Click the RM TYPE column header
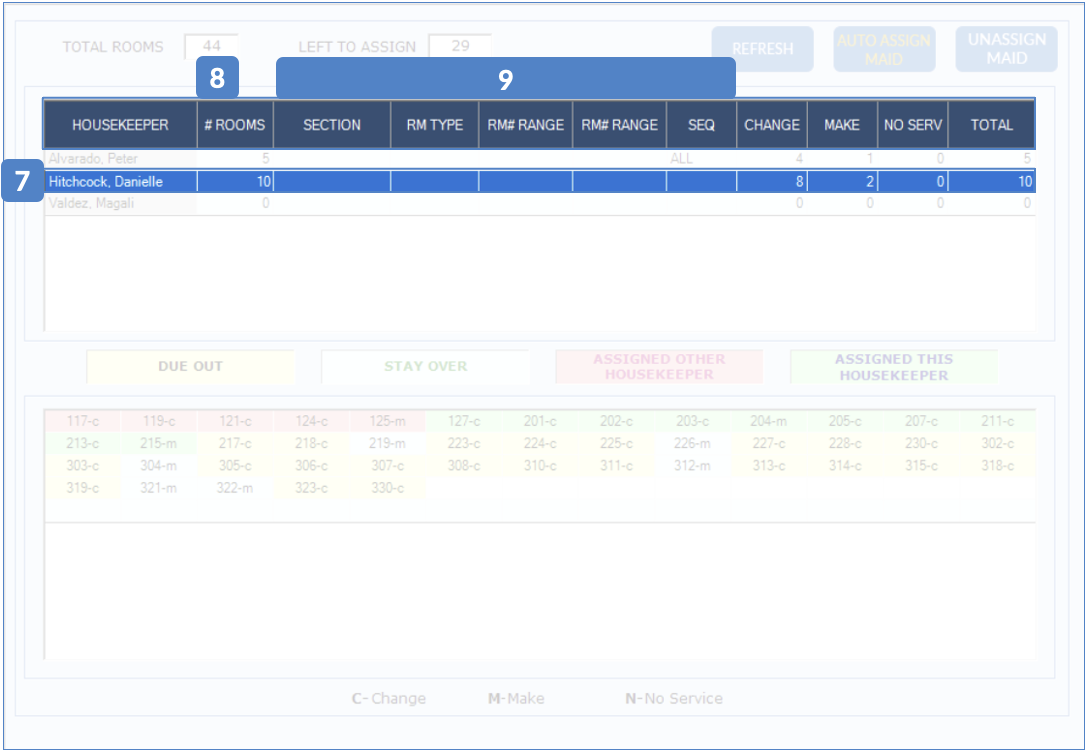This screenshot has height=753, width=1089. pos(434,125)
